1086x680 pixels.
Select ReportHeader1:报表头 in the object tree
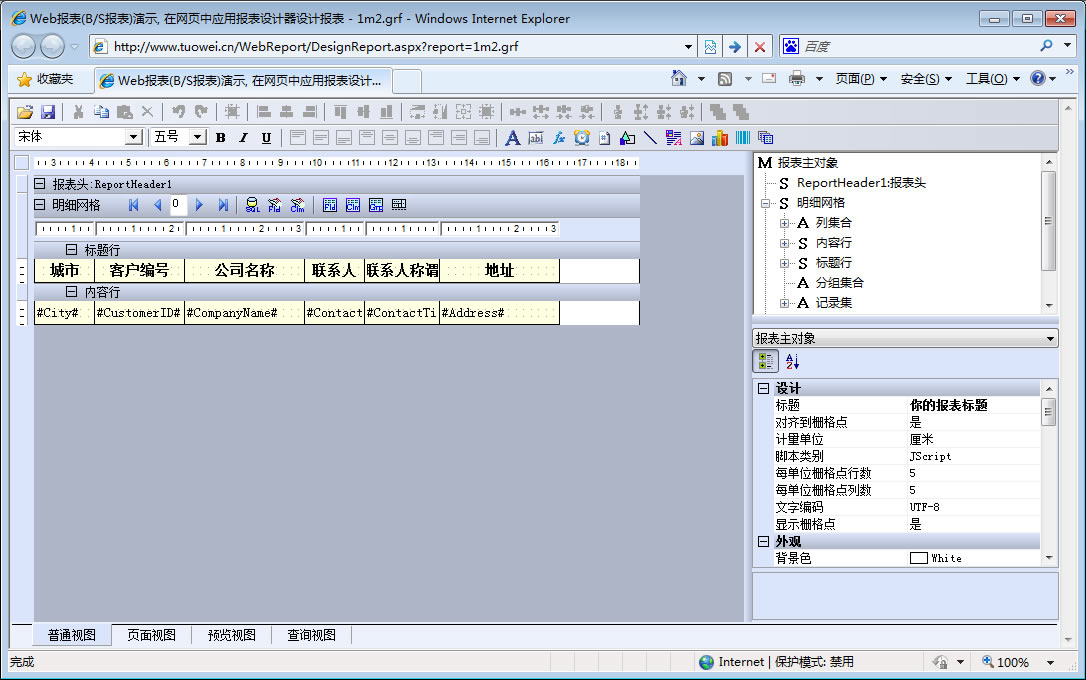pyautogui.click(x=860, y=183)
